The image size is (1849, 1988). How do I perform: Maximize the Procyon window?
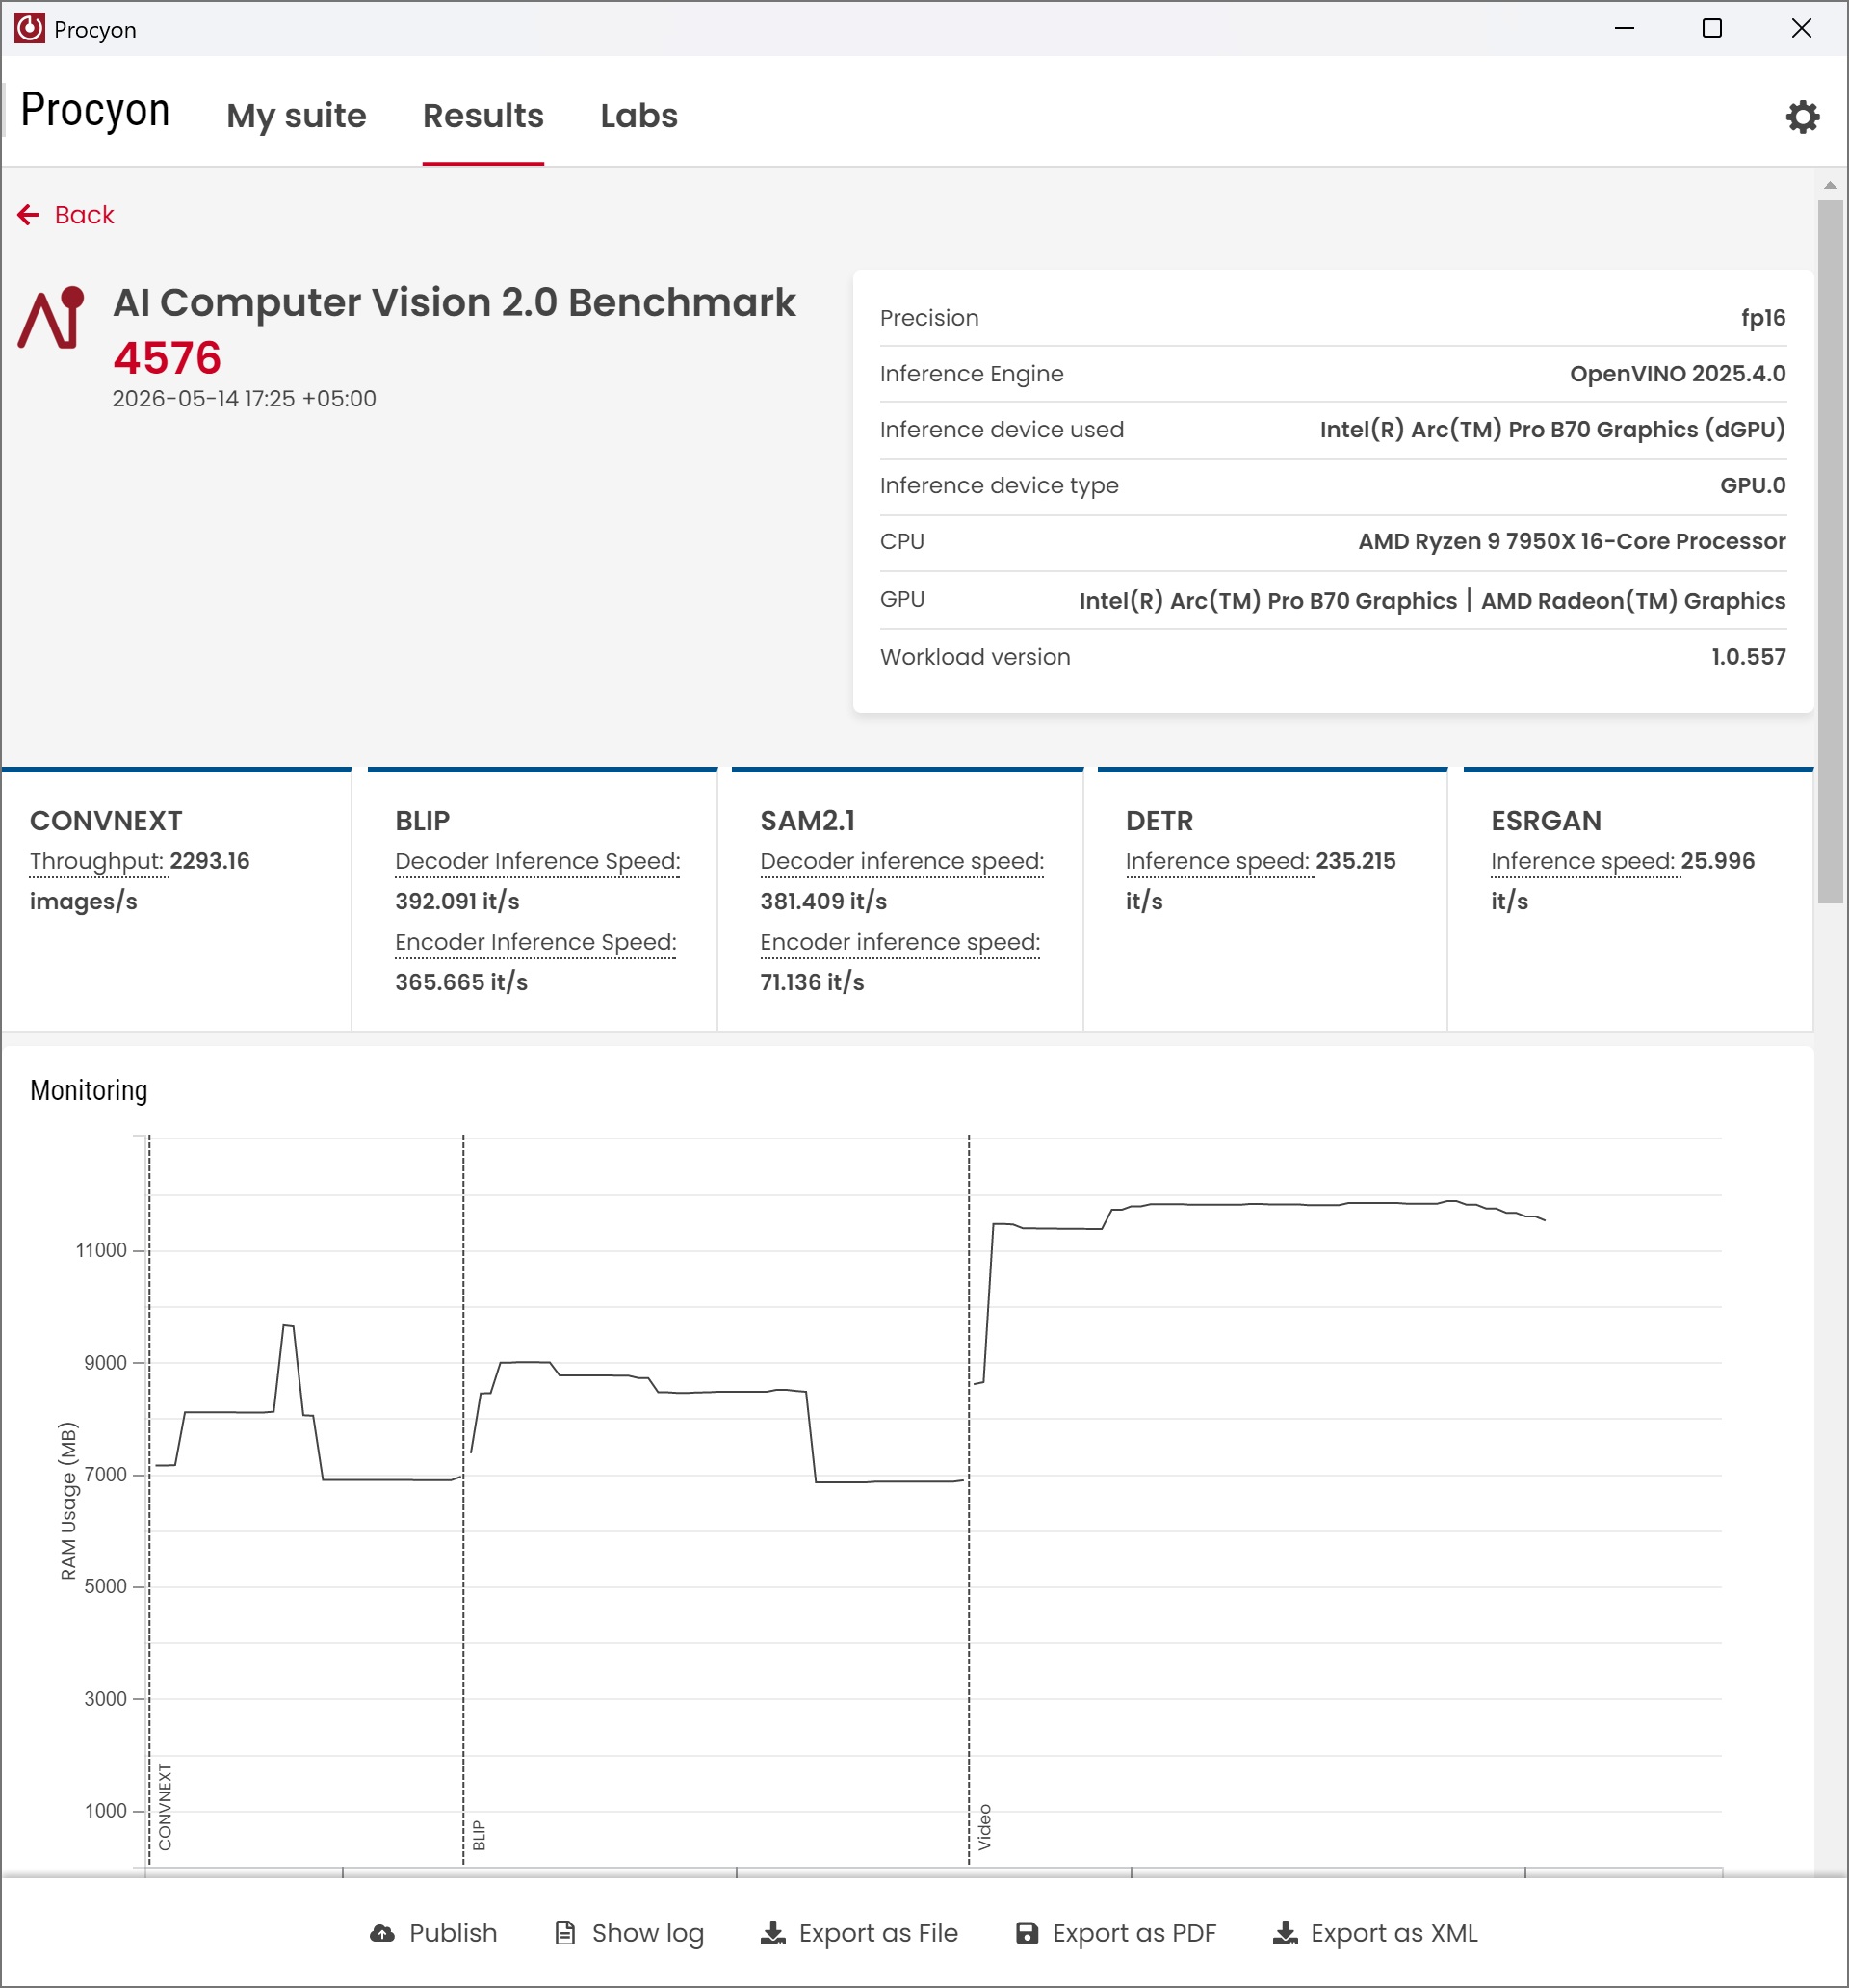coord(1712,28)
